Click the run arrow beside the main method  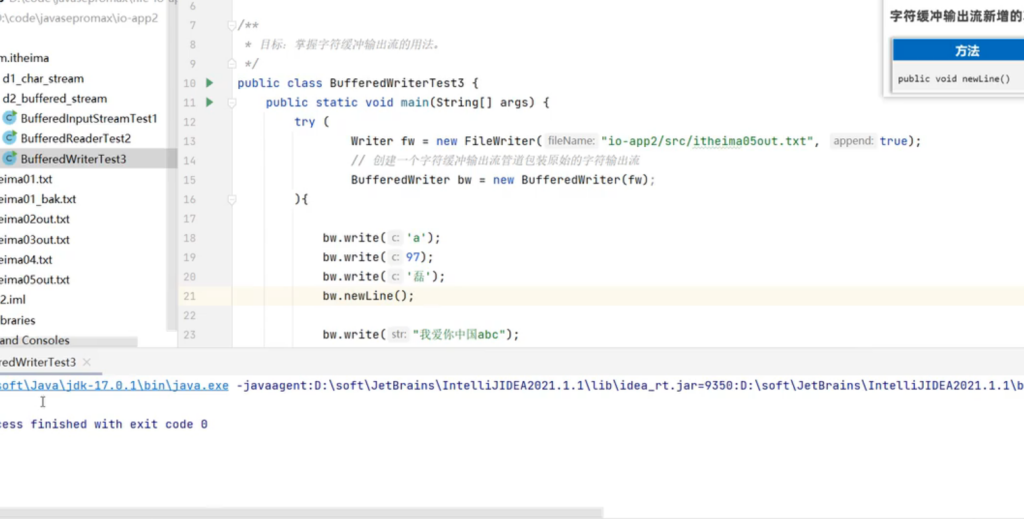pos(210,102)
